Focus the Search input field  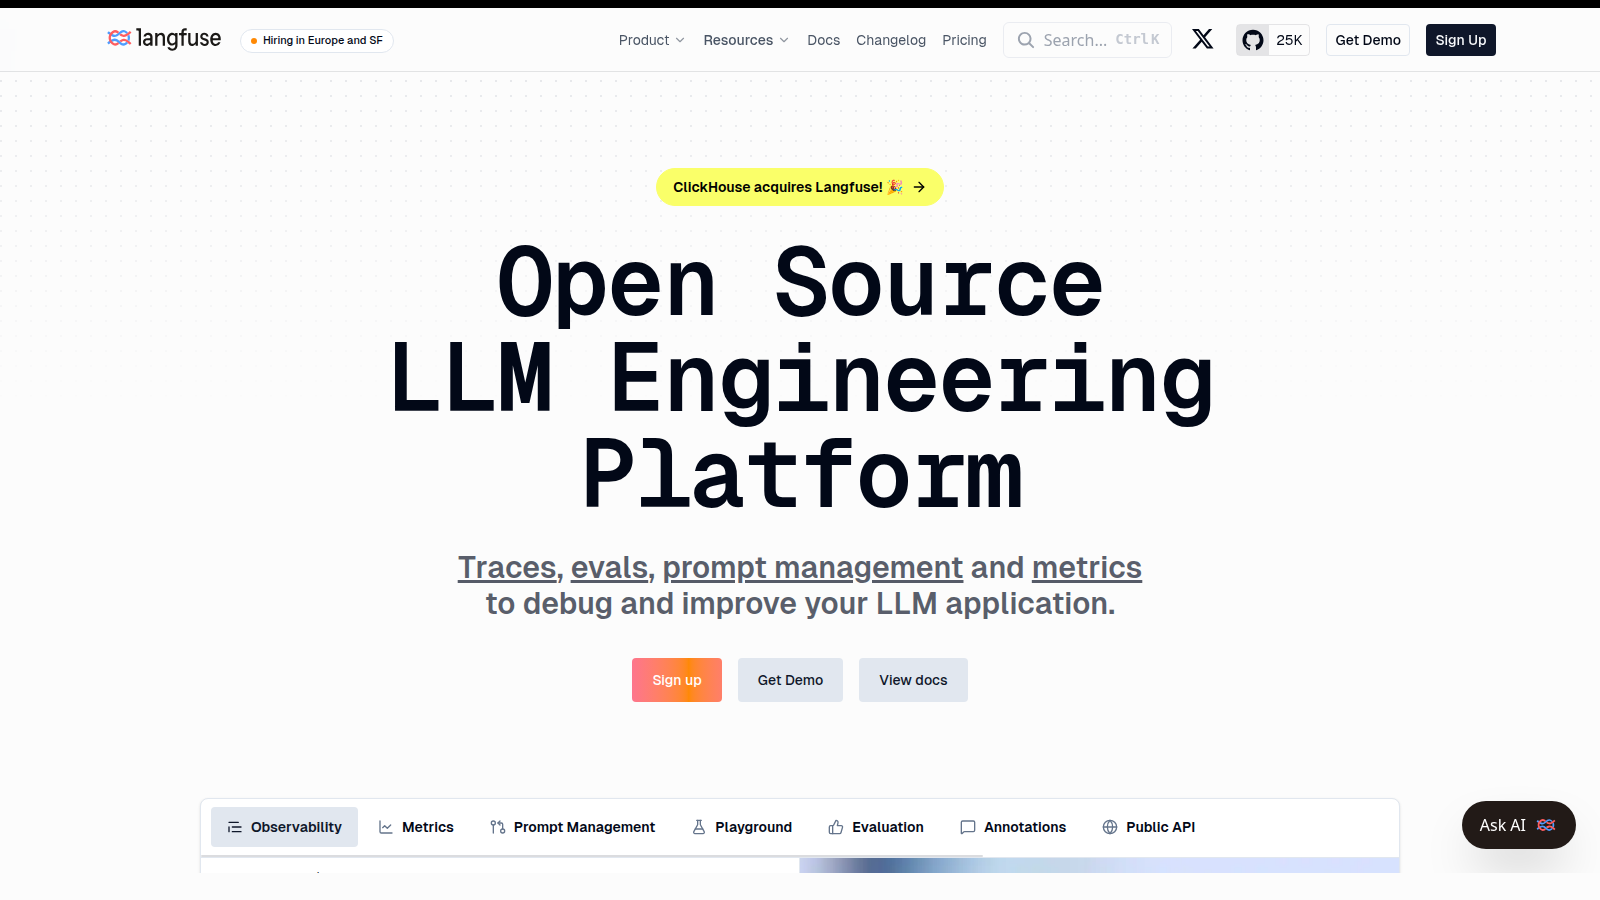(1087, 40)
